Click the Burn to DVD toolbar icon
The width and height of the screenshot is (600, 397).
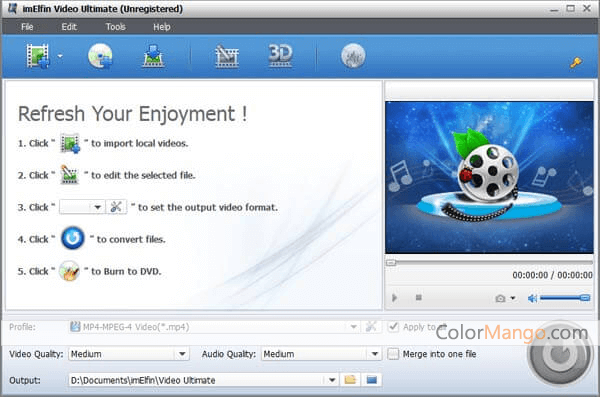click(x=353, y=56)
